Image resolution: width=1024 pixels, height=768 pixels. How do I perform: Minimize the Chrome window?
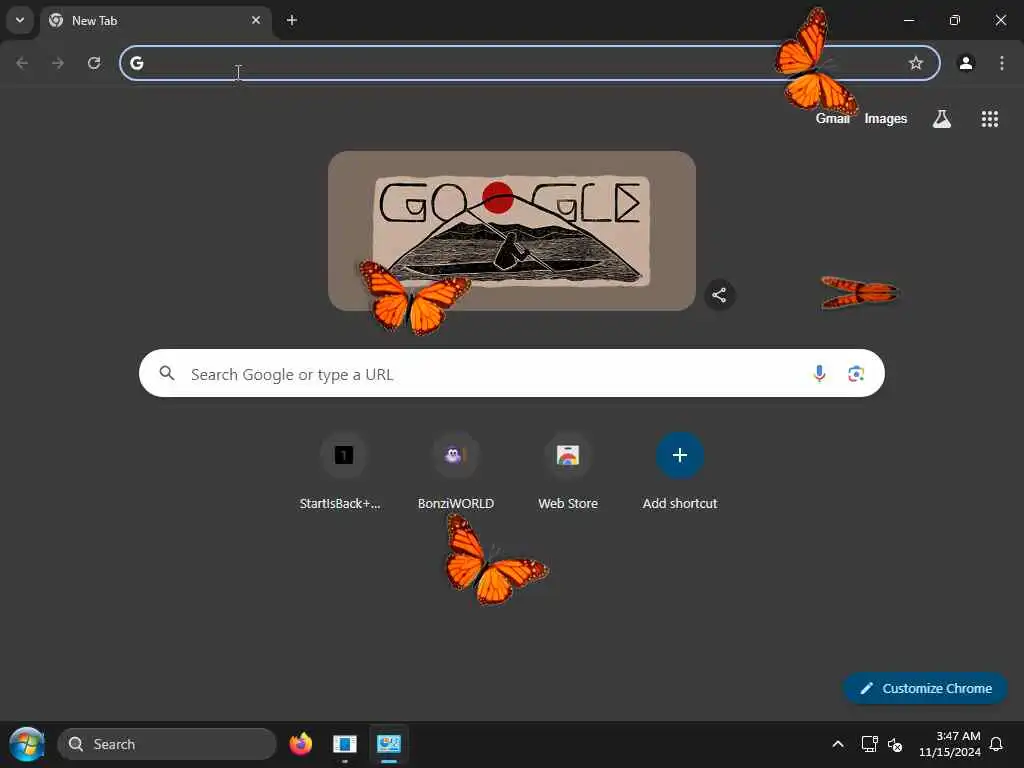tap(908, 20)
